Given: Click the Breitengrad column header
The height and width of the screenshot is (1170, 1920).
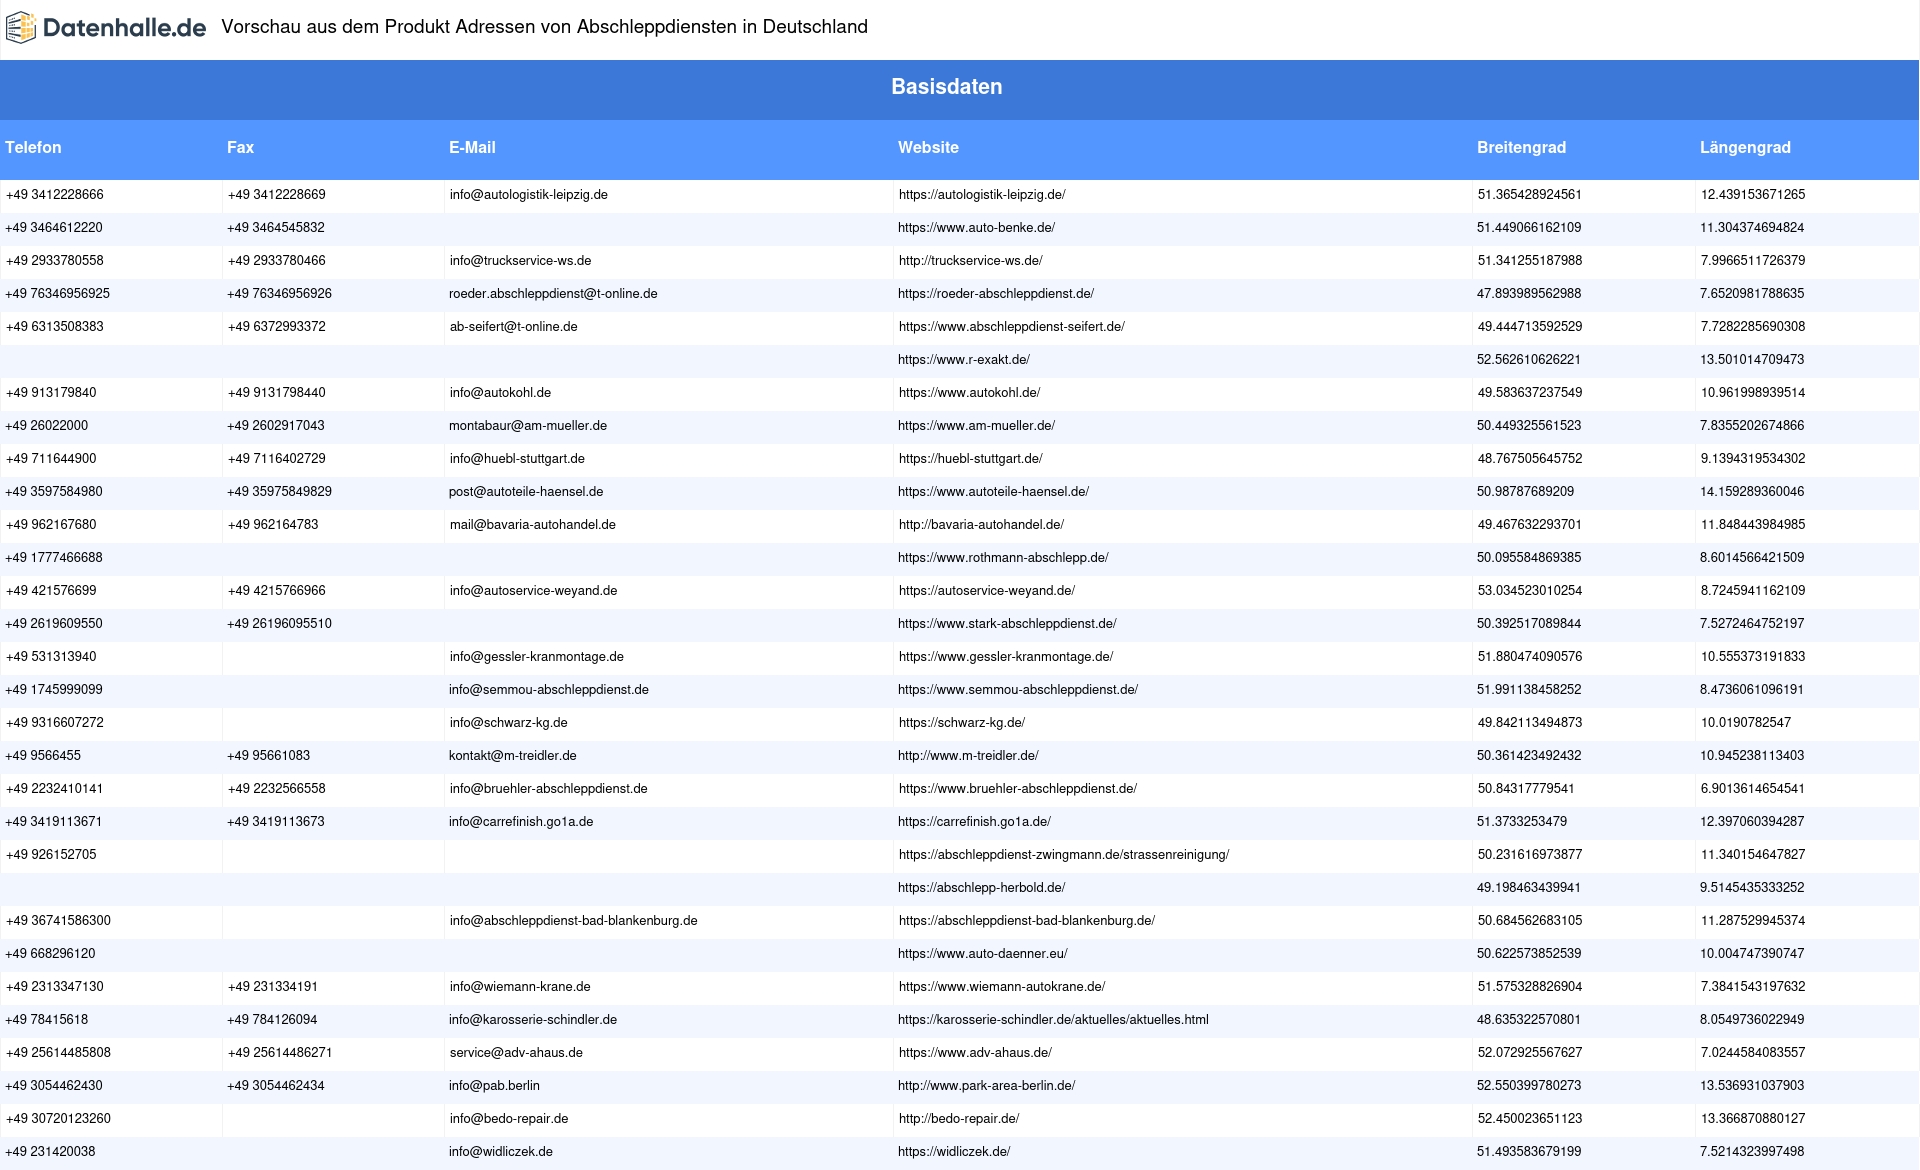Looking at the screenshot, I should click(1521, 148).
